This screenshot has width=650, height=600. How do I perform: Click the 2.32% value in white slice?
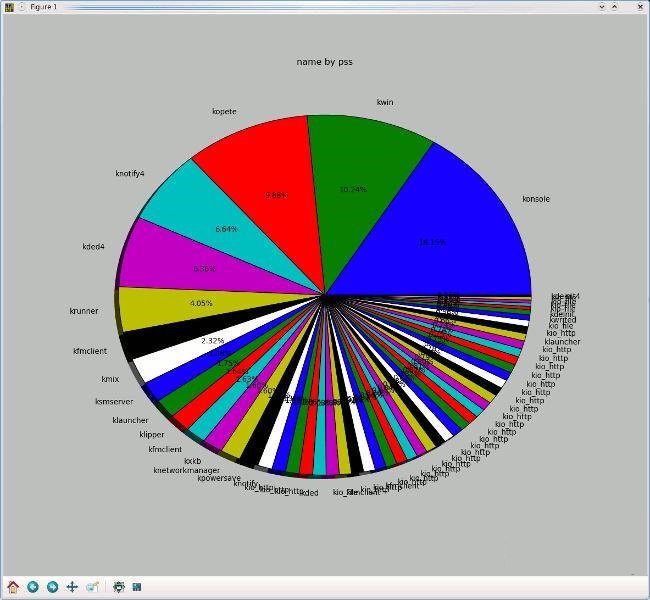click(x=213, y=341)
